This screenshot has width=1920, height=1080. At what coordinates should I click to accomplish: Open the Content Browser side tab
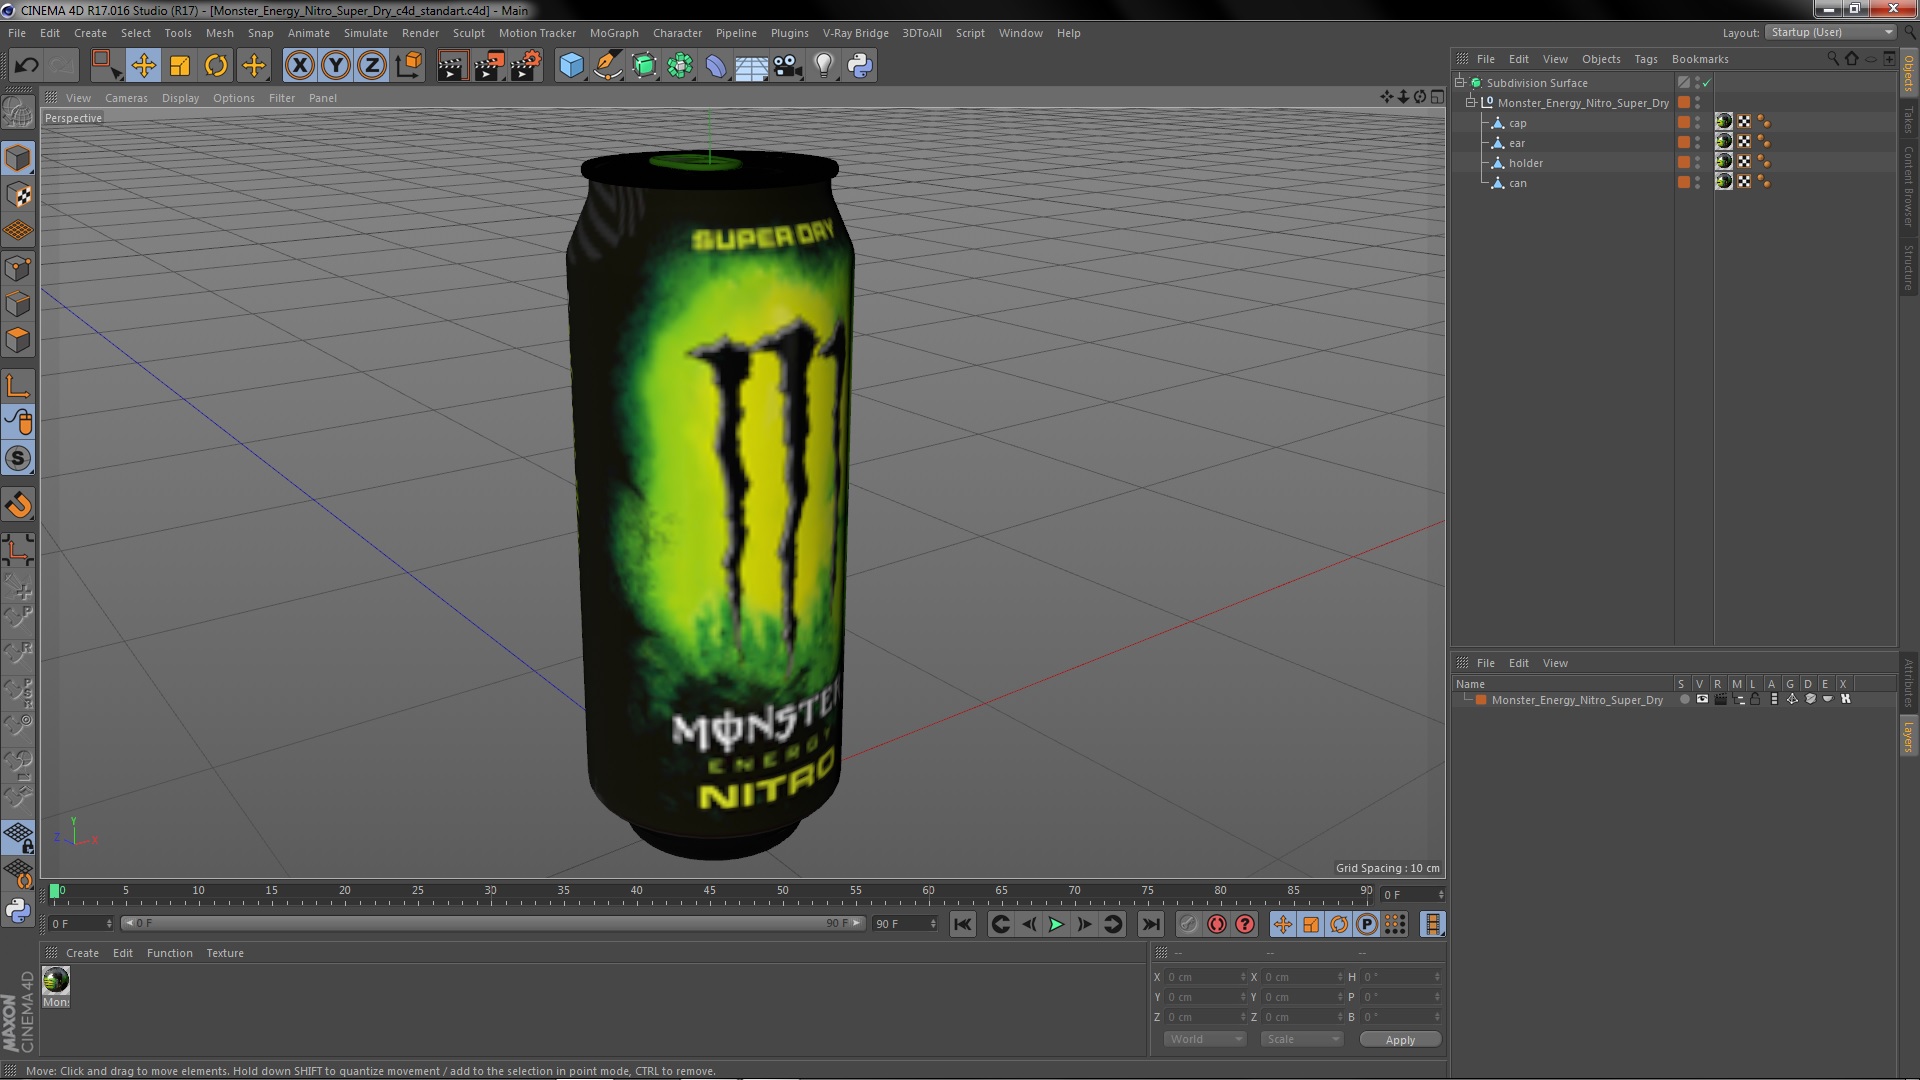point(1908,186)
